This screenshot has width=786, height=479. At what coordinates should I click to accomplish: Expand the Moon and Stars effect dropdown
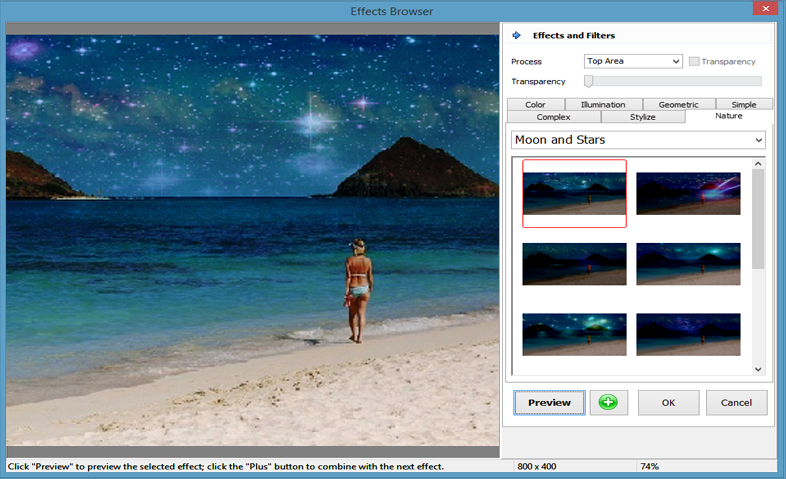click(638, 140)
